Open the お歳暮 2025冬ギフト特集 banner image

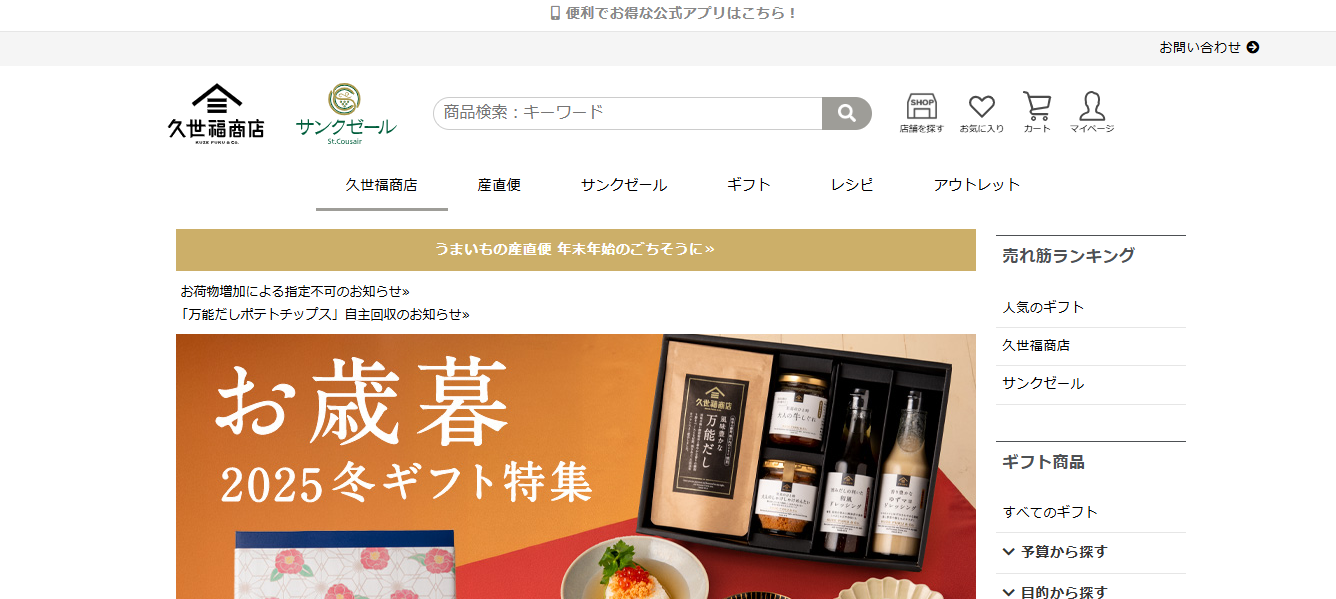pyautogui.click(x=576, y=466)
